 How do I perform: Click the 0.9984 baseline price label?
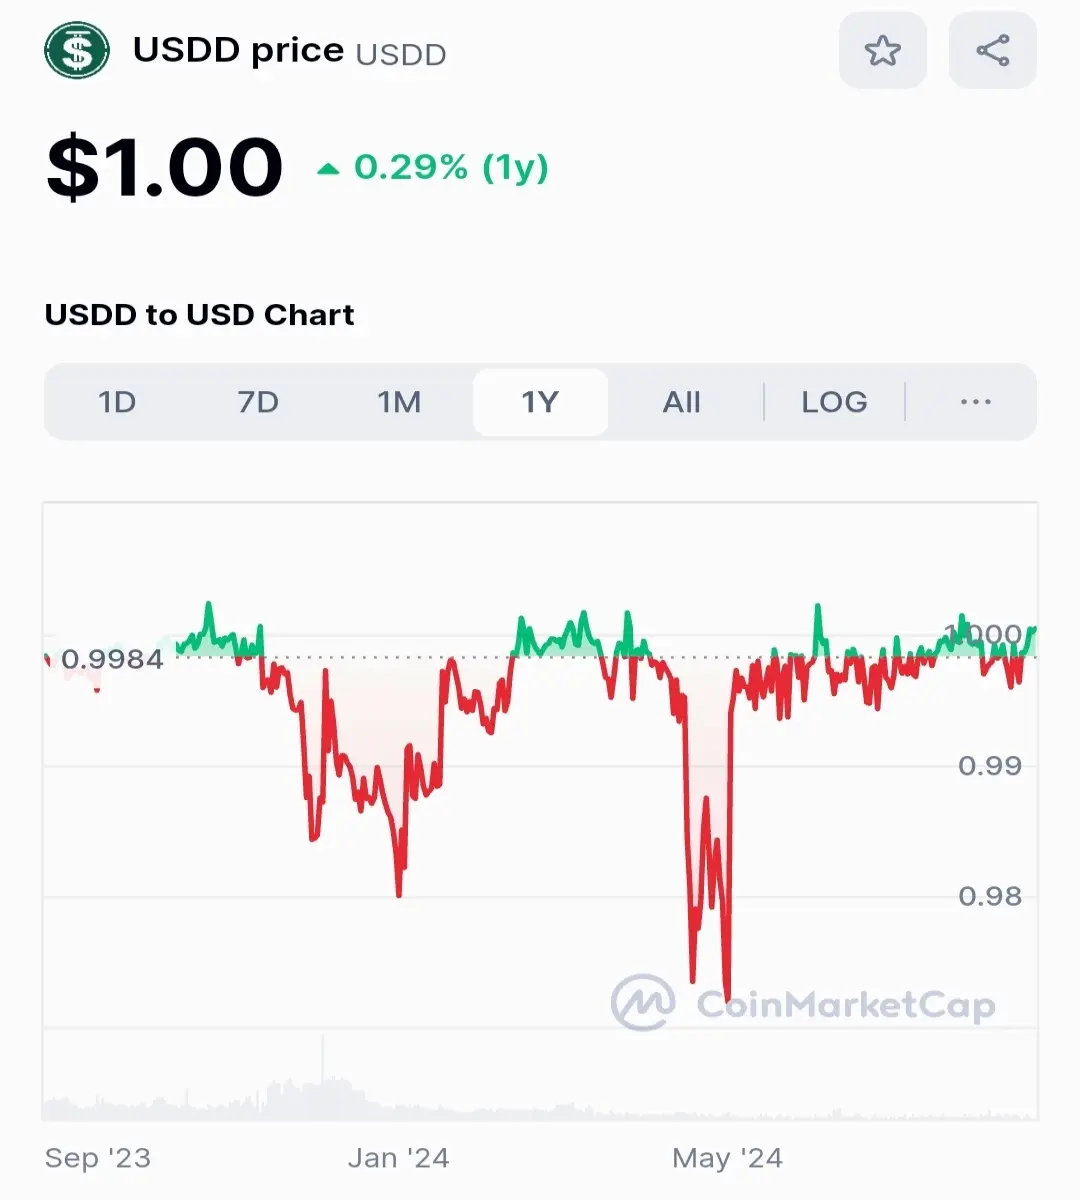click(112, 659)
